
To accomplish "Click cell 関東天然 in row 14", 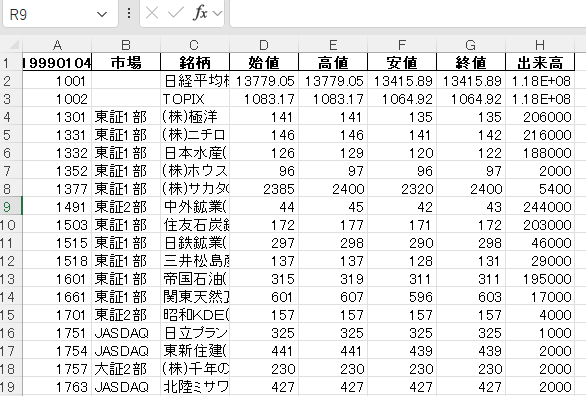I will pyautogui.click(x=195, y=297).
